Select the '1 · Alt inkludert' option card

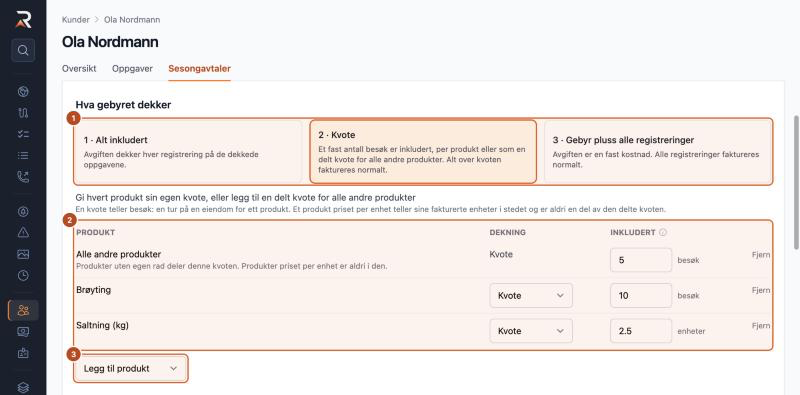tap(189, 152)
